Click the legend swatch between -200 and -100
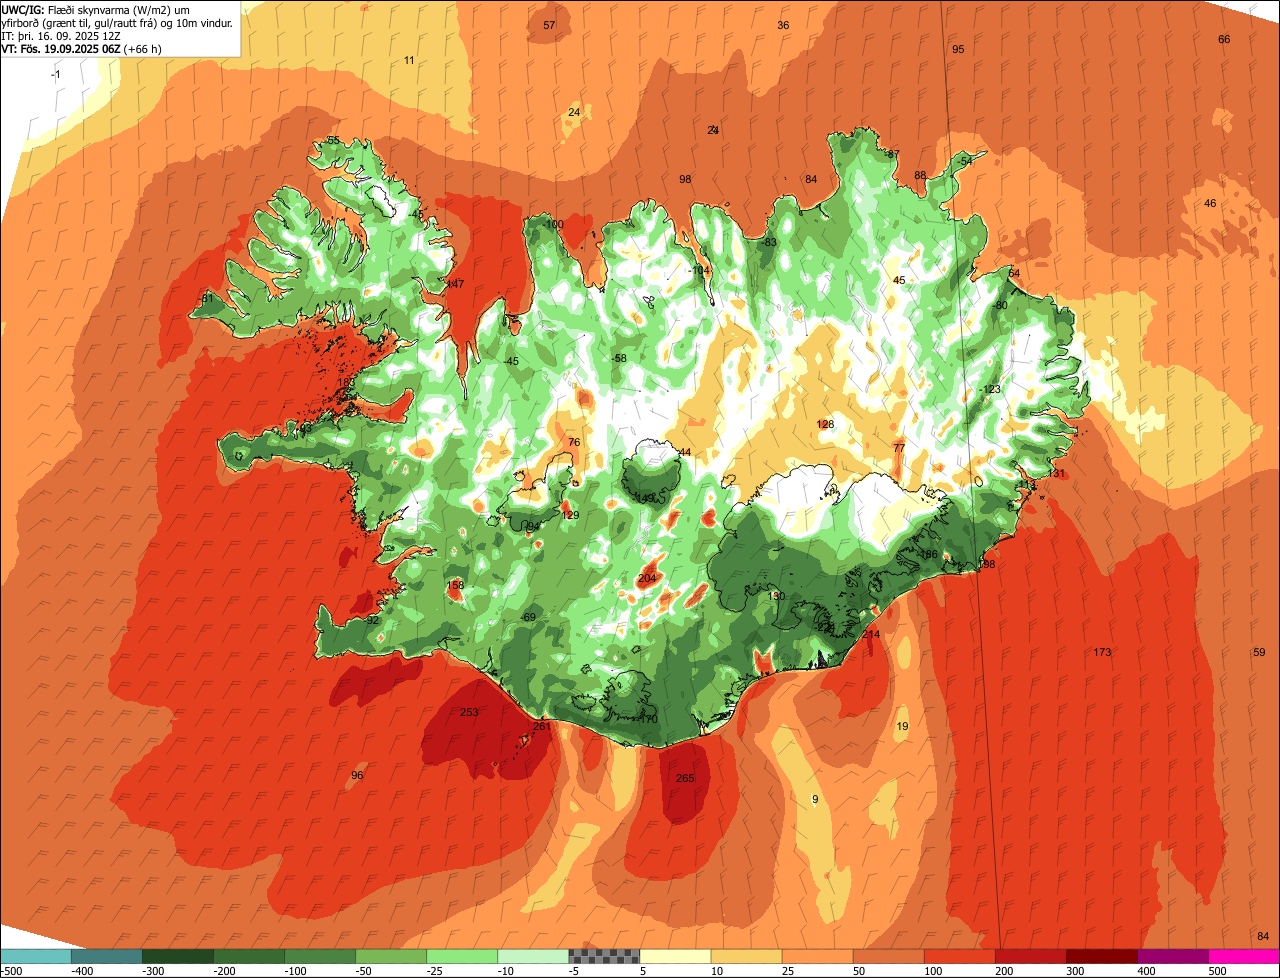 click(x=249, y=956)
